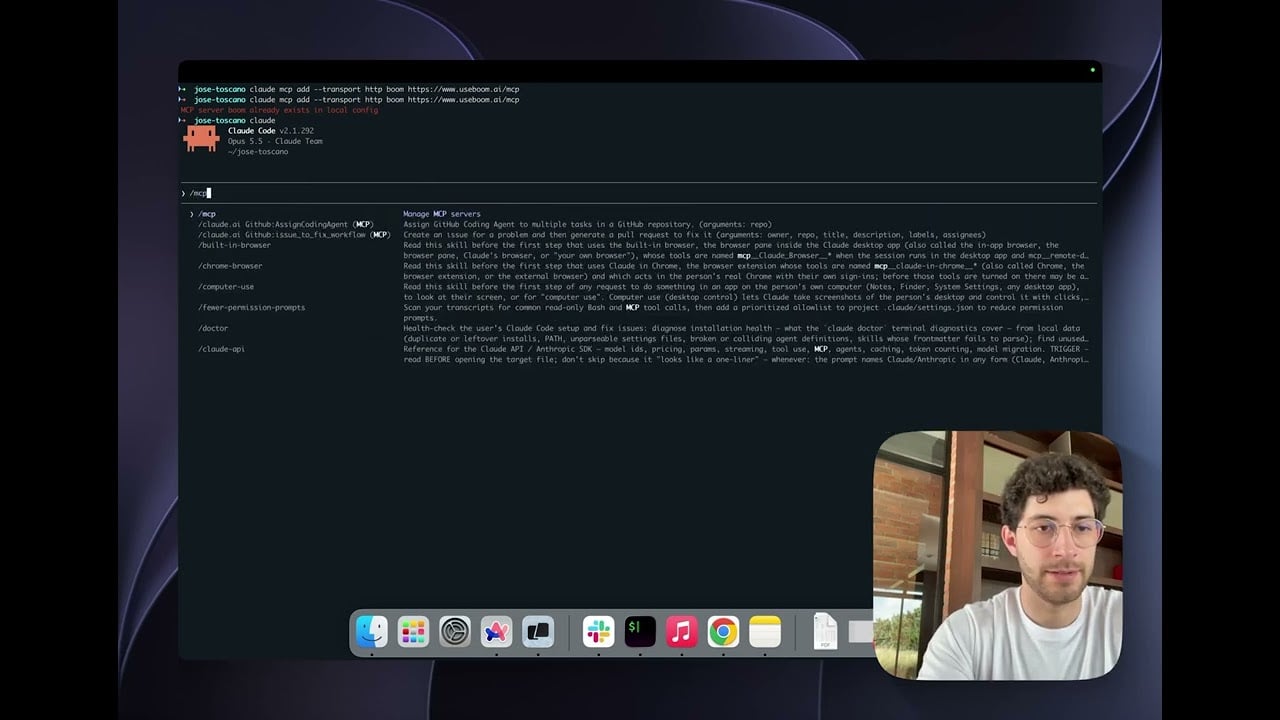Click the red 'MCP server boom already exists' error

[280, 110]
